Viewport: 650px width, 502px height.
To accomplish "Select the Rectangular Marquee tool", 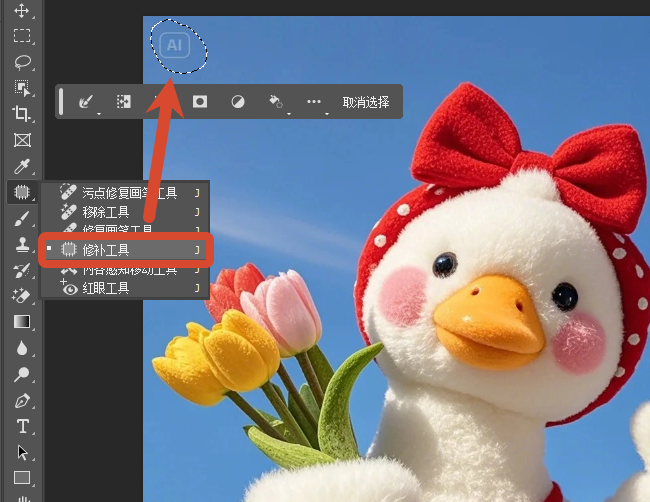I will 22,36.
